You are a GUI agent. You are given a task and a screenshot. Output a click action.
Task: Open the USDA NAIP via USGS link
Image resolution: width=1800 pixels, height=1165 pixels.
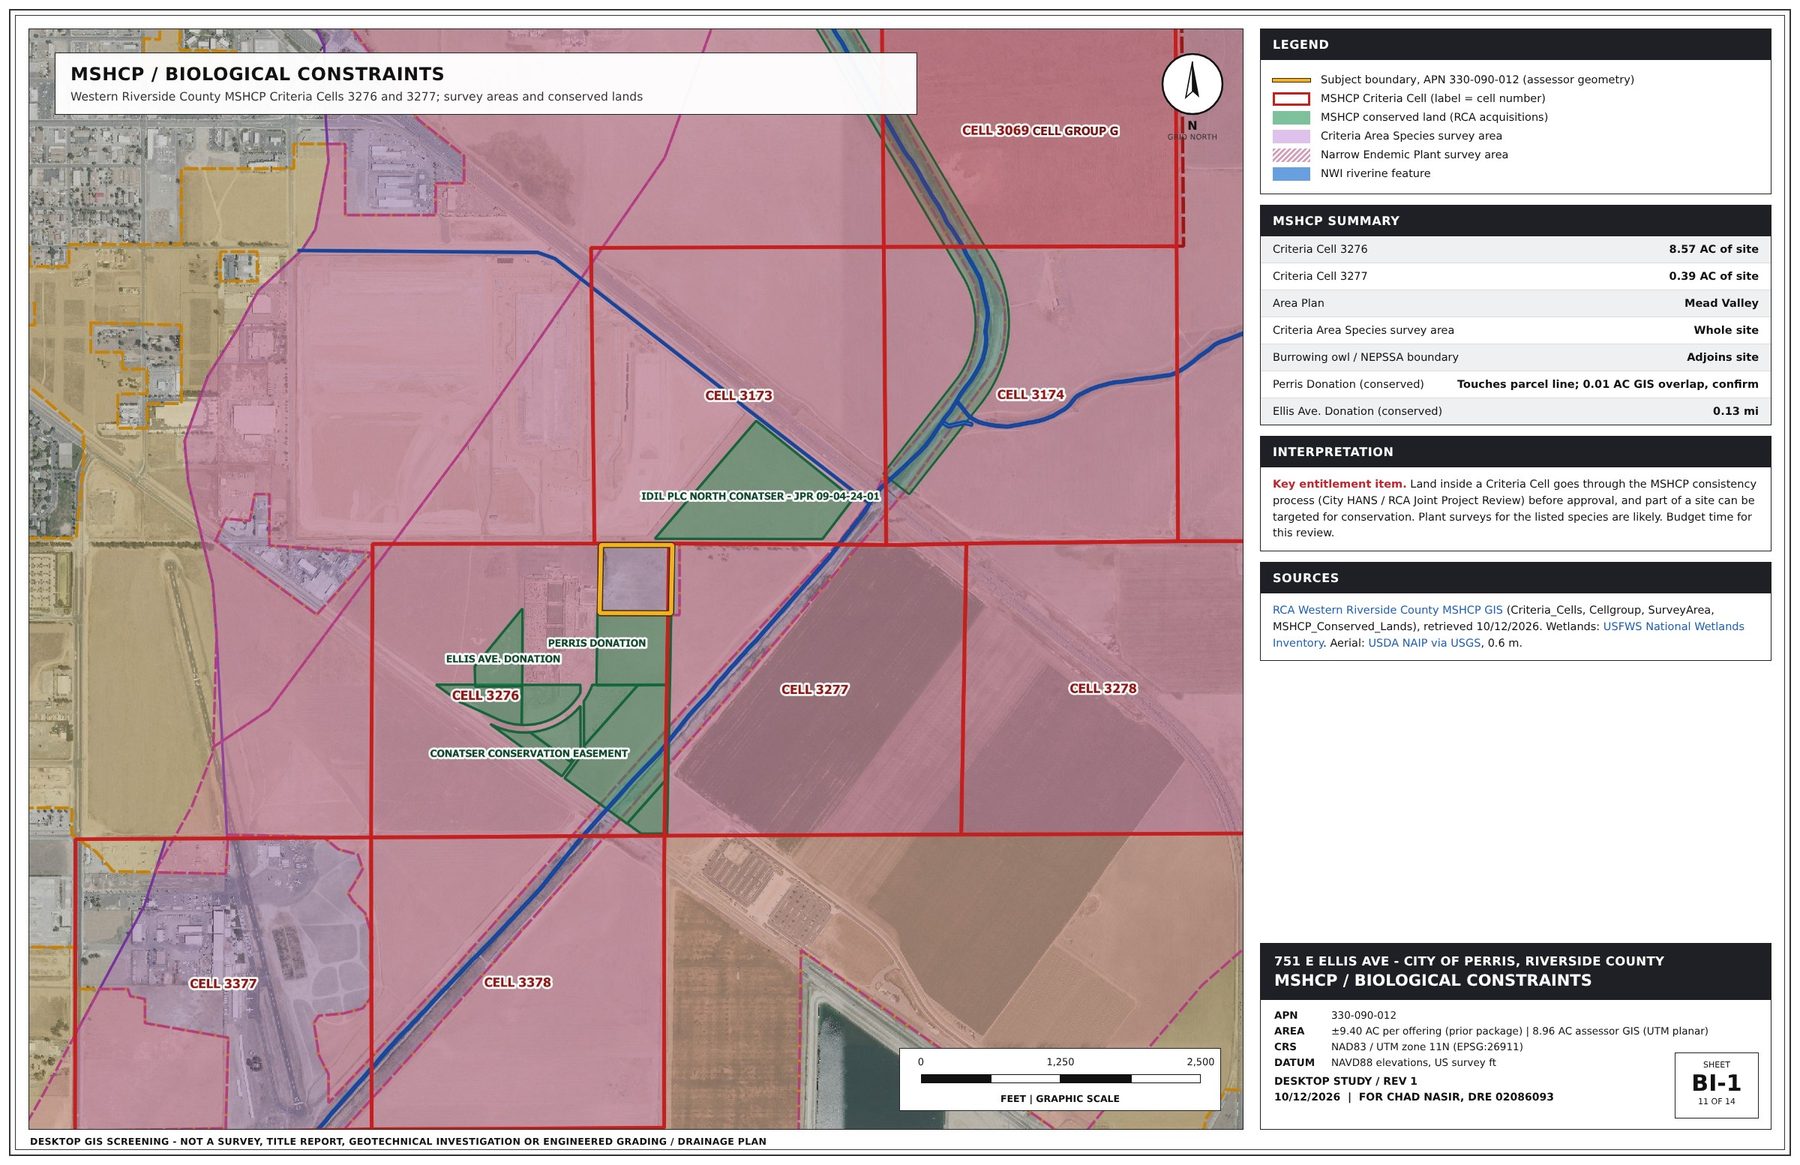(x=1424, y=643)
